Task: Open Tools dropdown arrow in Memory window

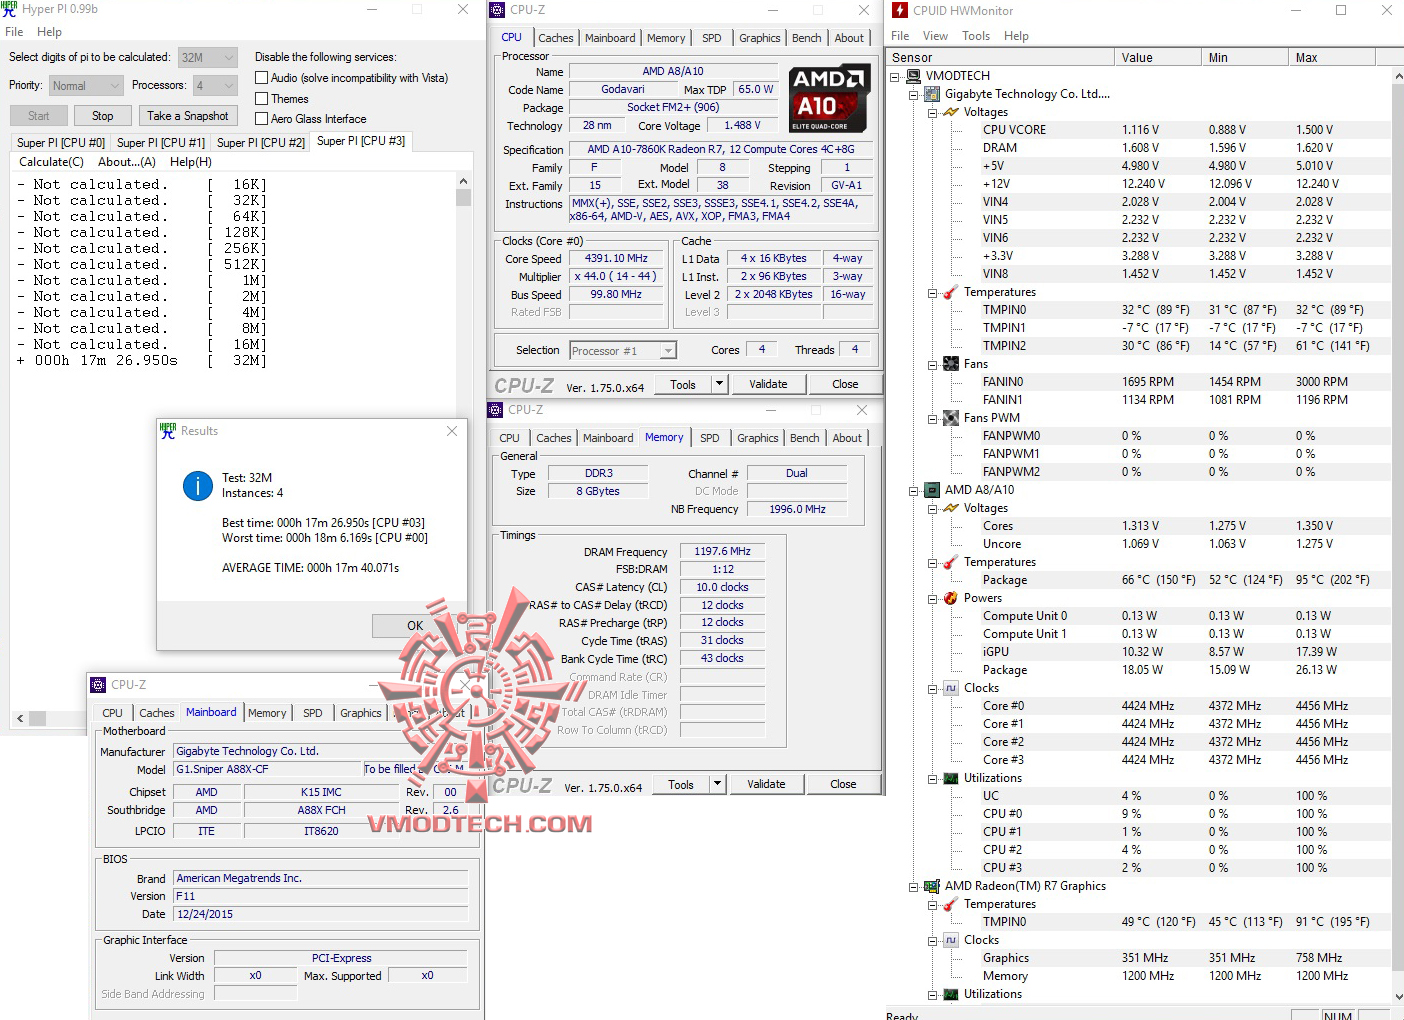Action: [x=716, y=784]
